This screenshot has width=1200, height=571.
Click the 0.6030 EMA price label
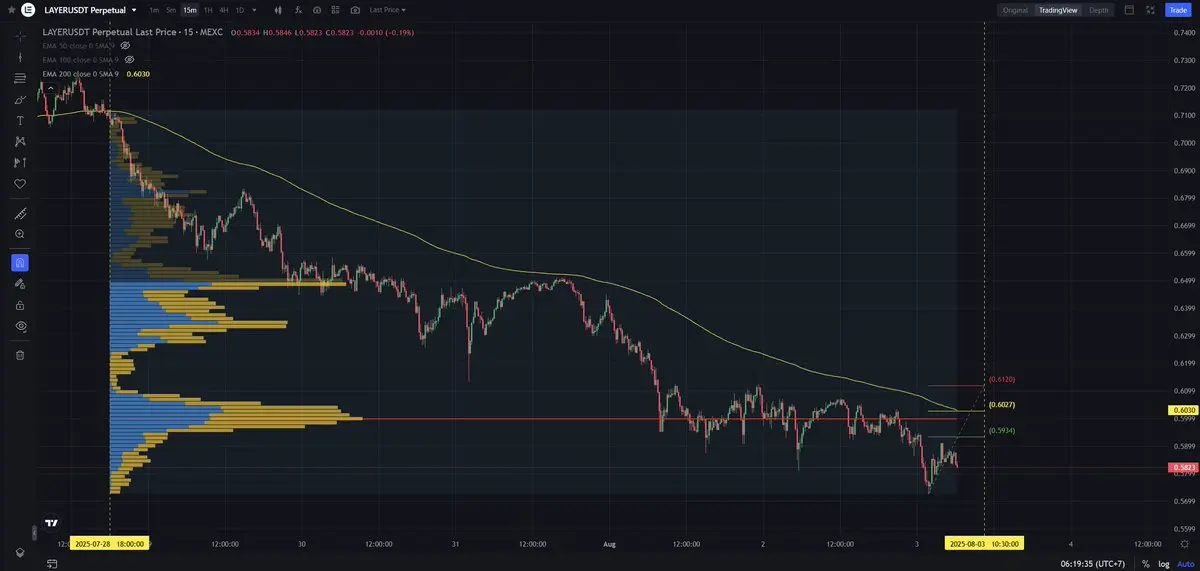1183,410
